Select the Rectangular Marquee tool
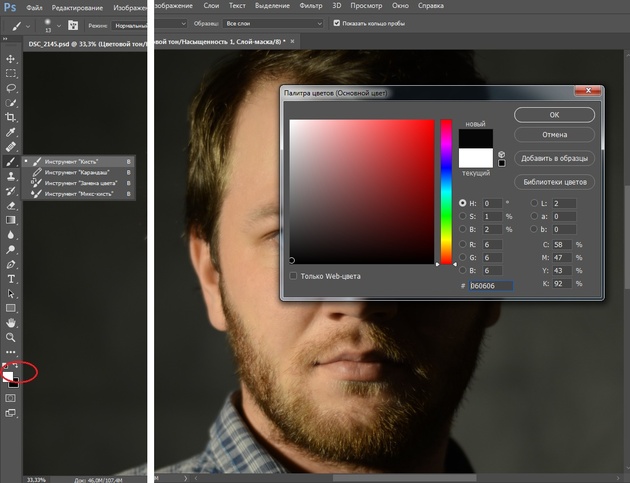 [x=12, y=73]
